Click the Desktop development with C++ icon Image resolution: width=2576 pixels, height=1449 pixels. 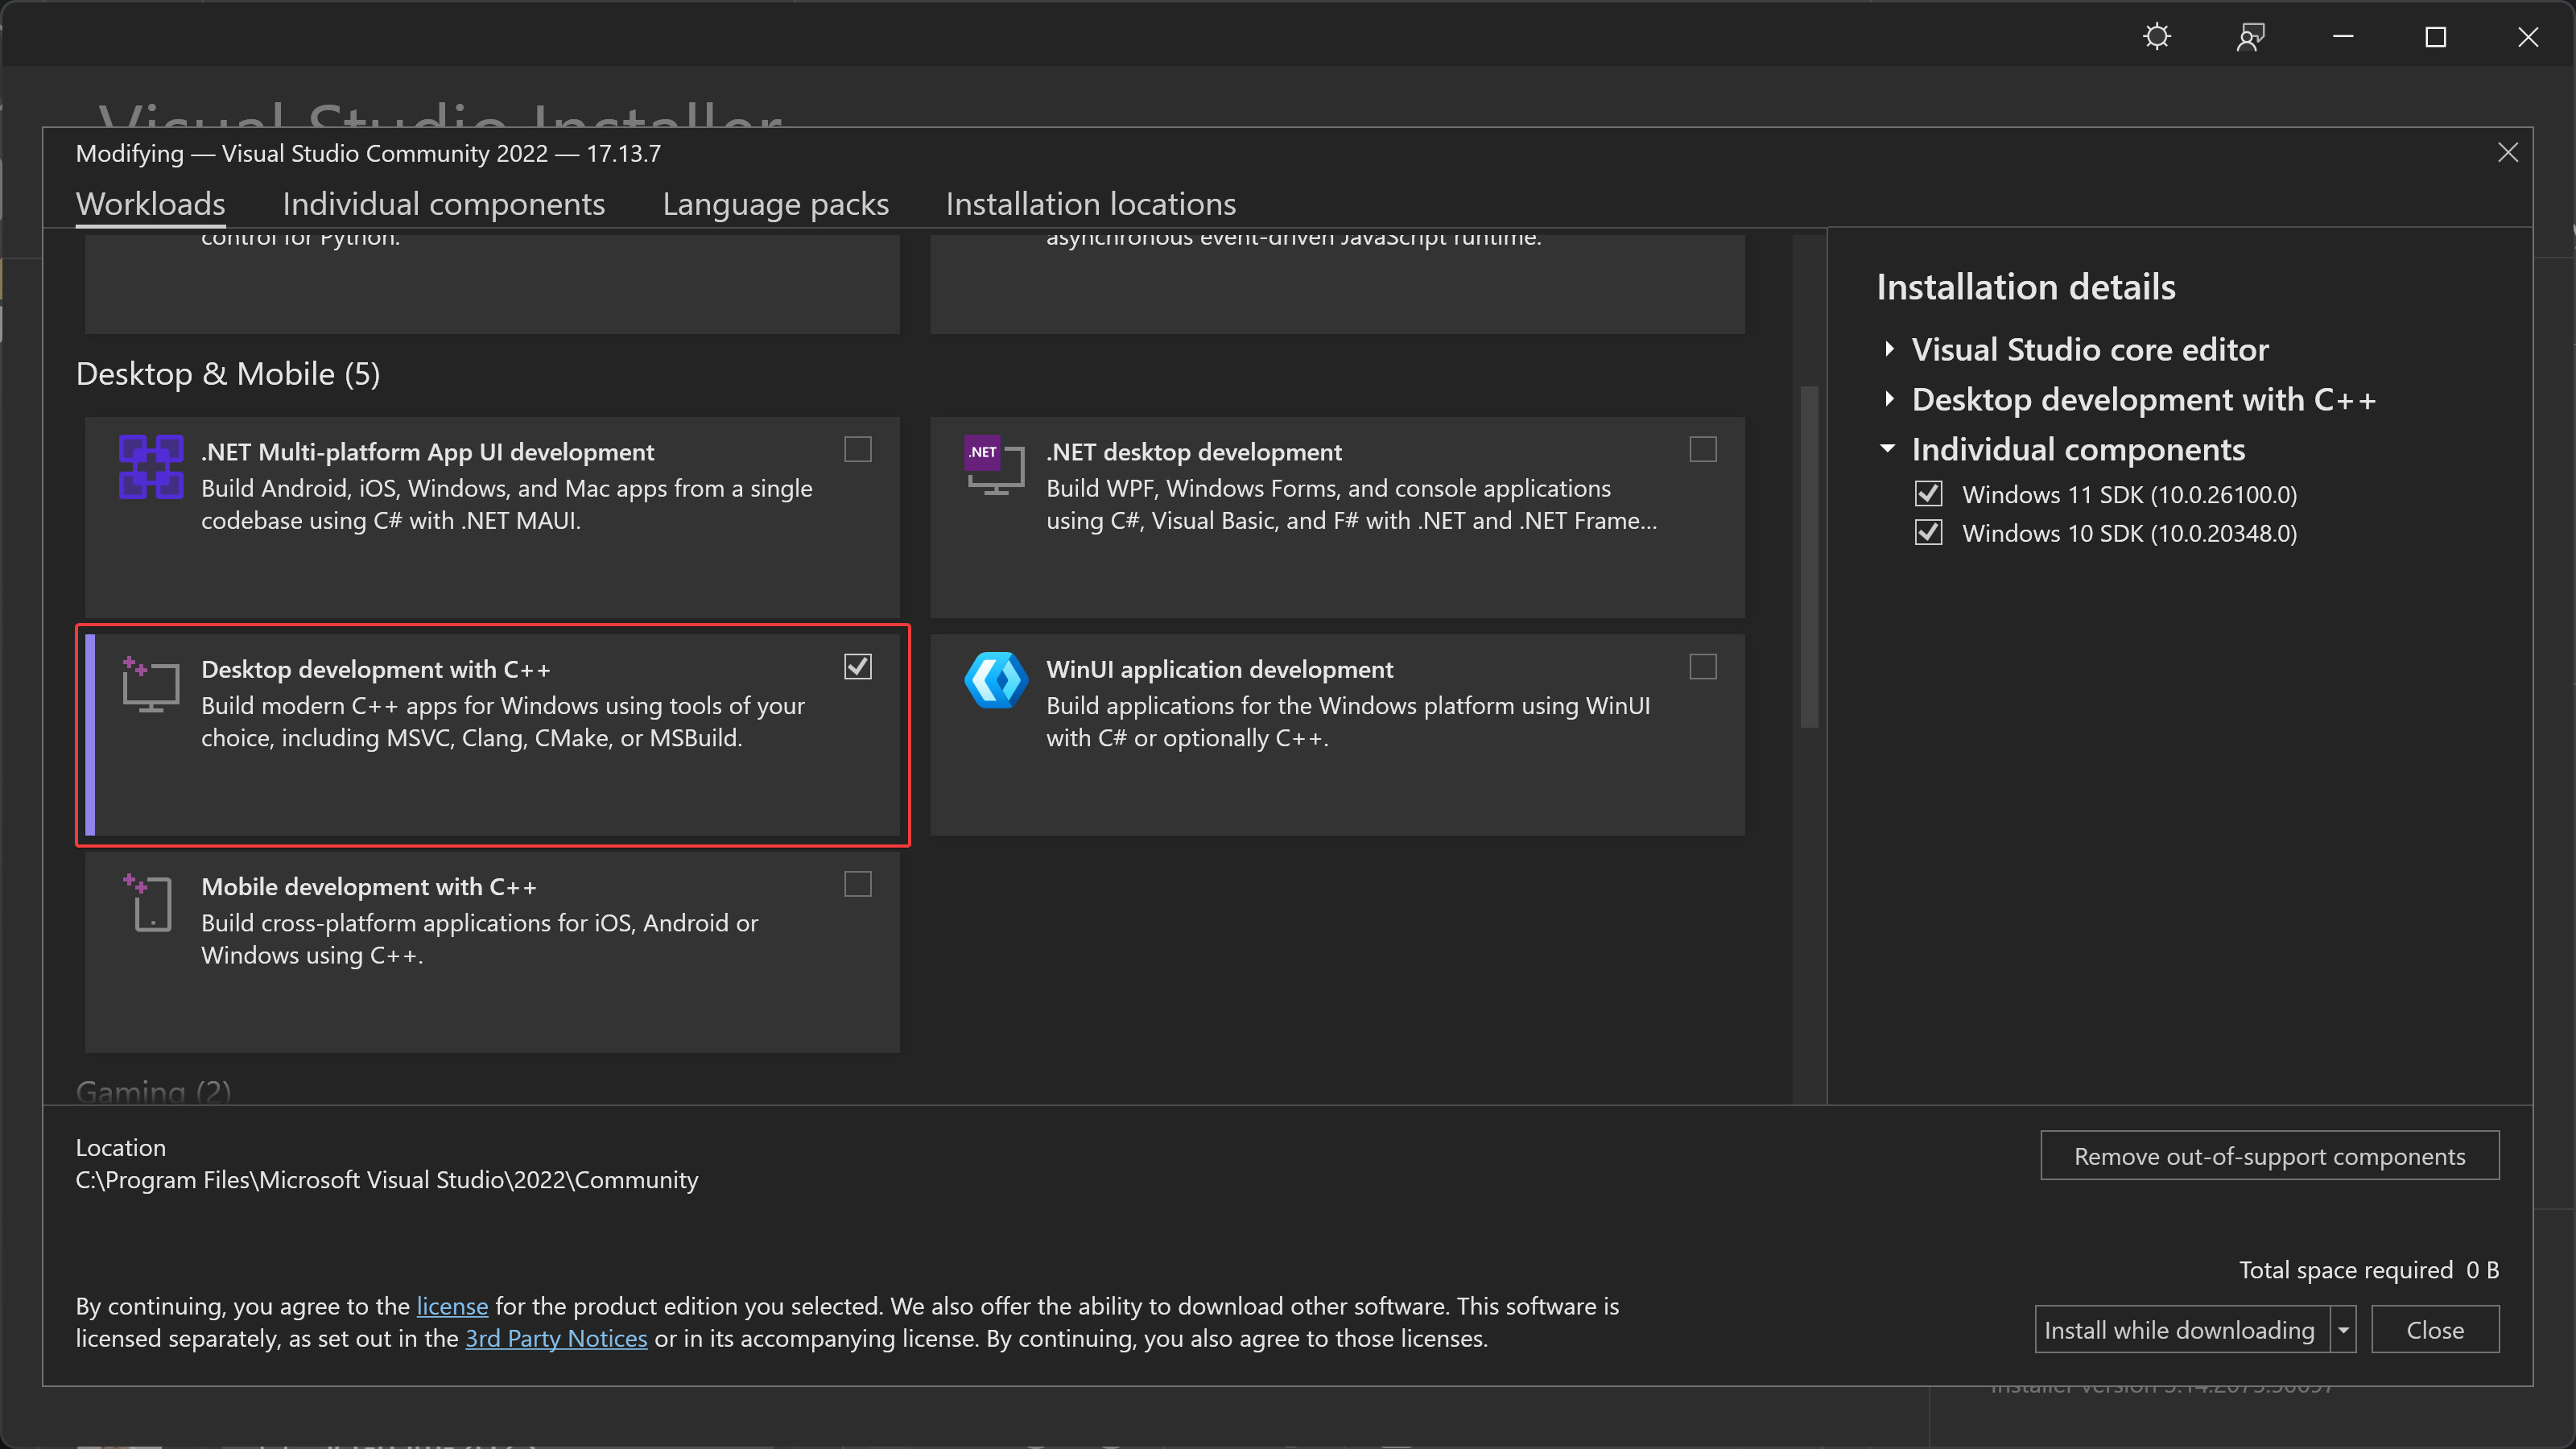click(x=151, y=684)
